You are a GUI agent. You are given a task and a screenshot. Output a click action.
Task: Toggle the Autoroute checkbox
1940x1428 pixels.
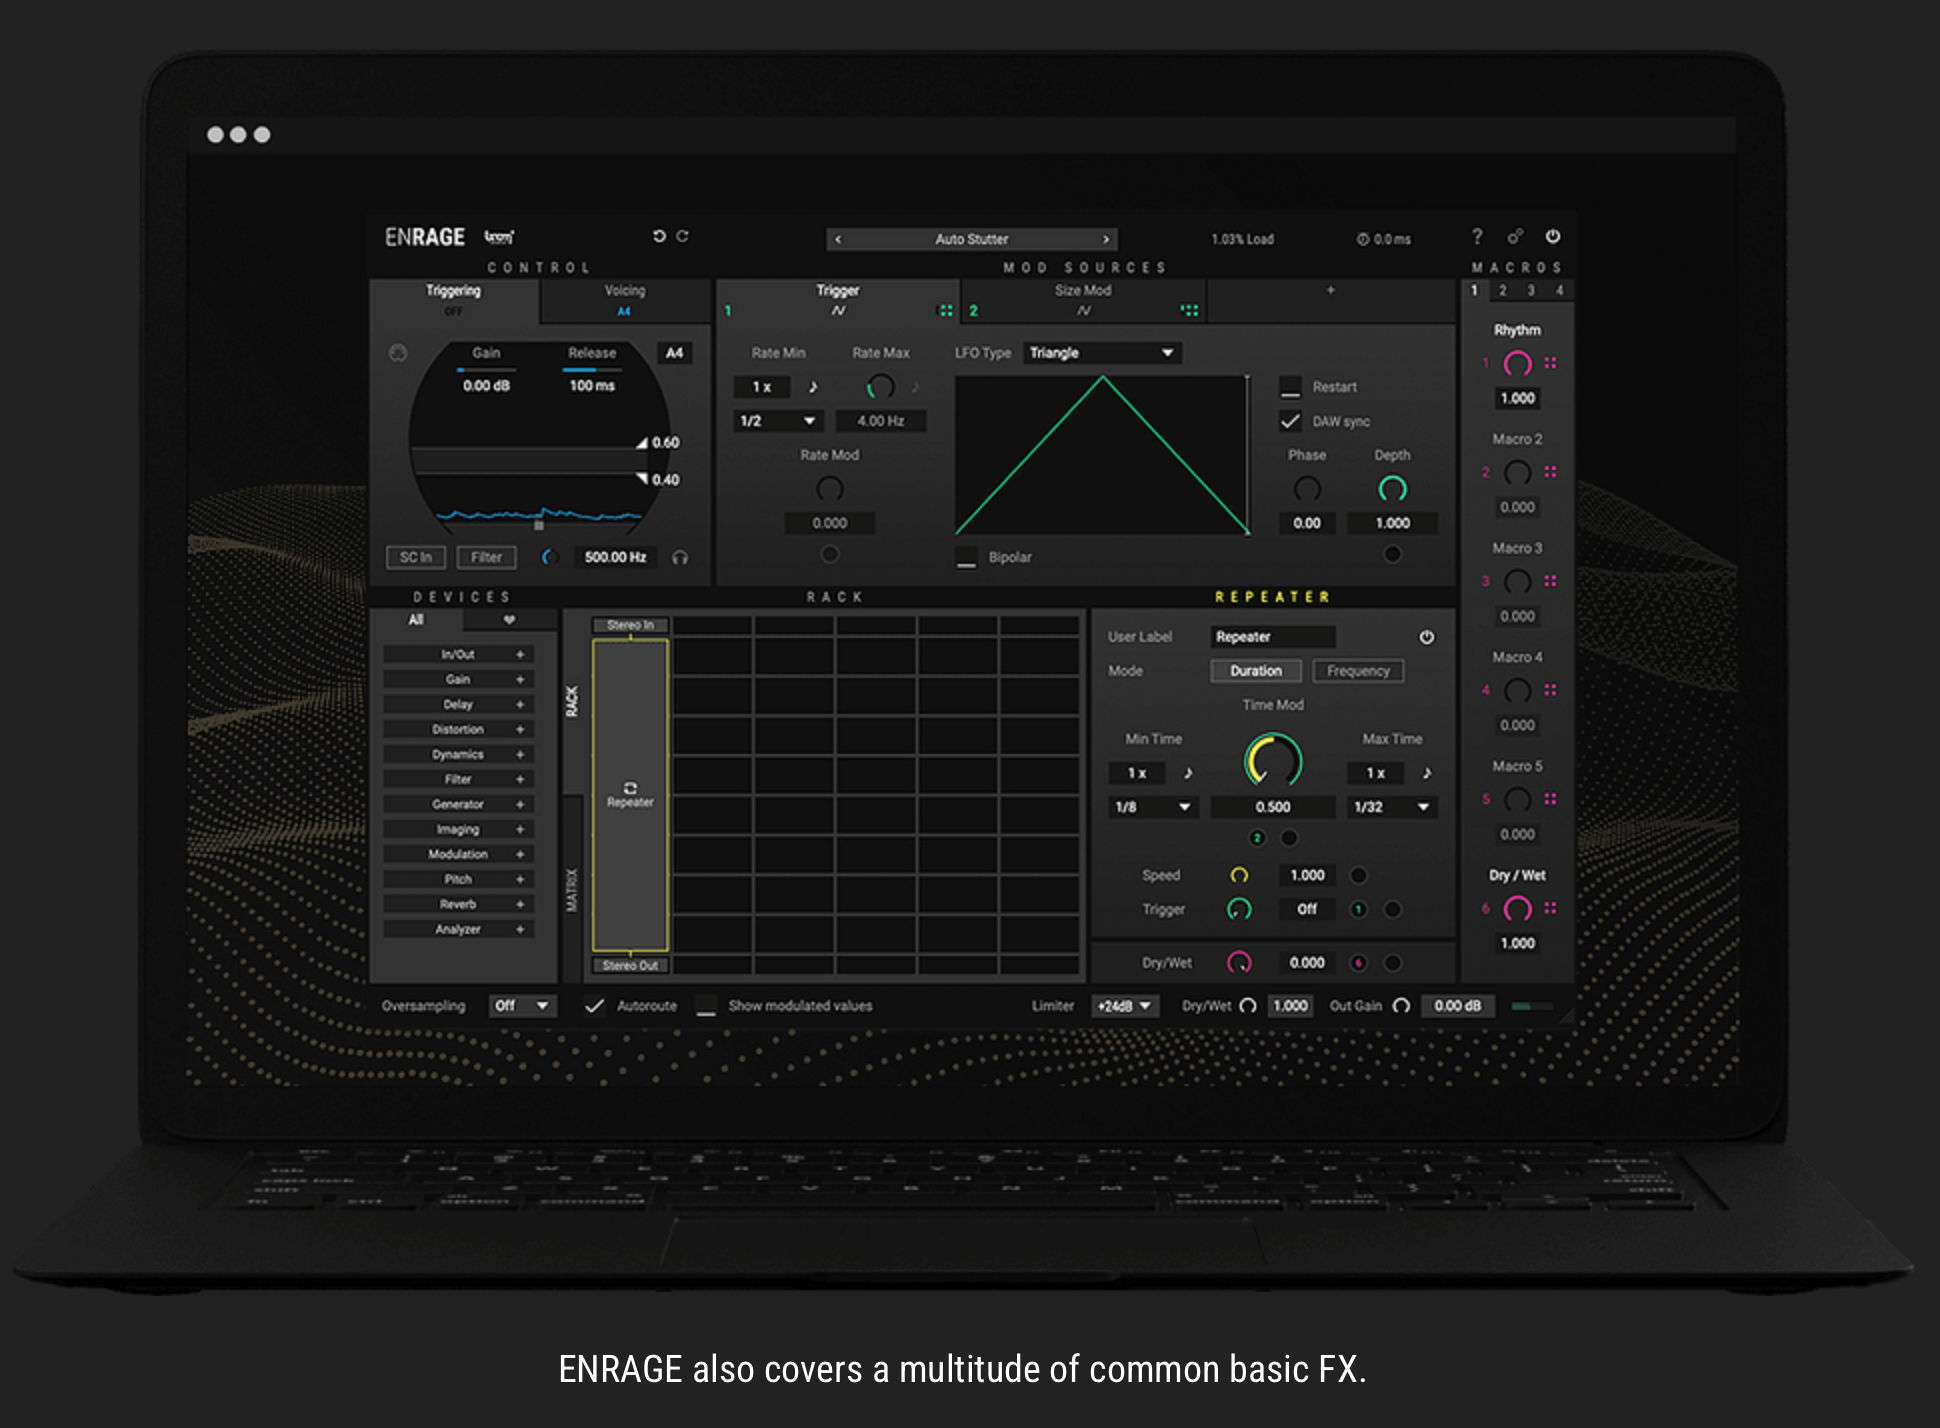pos(594,1006)
